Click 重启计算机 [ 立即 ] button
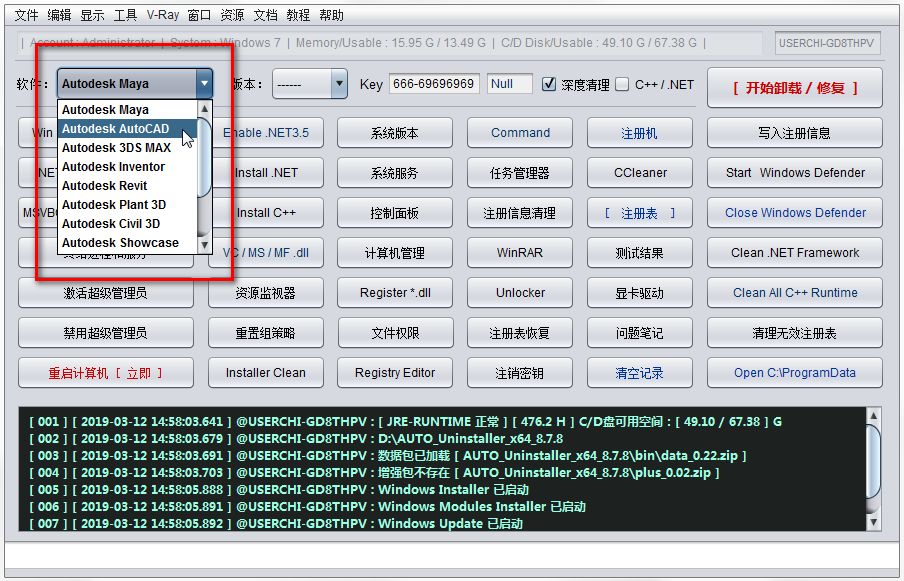This screenshot has width=904, height=581. [106, 373]
